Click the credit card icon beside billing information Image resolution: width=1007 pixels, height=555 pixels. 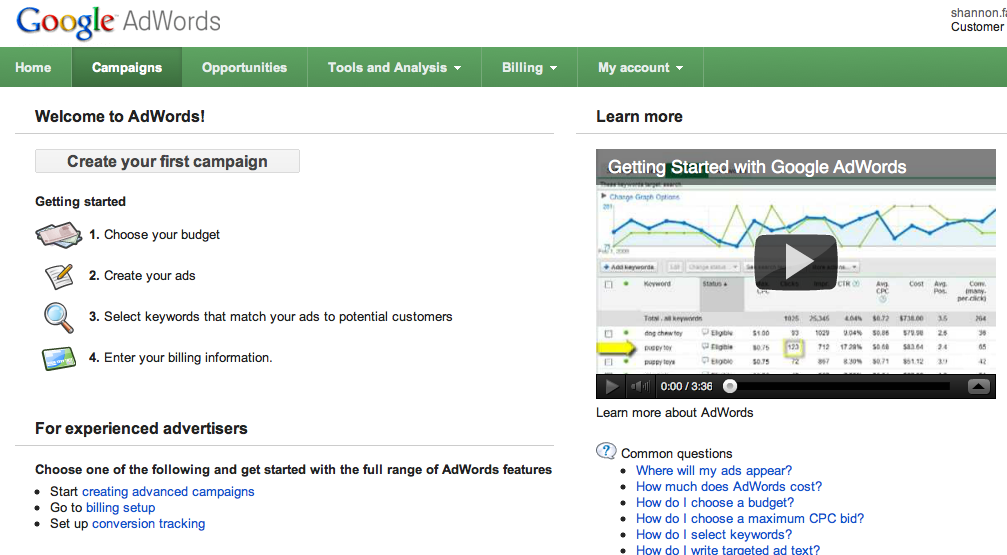[58, 358]
